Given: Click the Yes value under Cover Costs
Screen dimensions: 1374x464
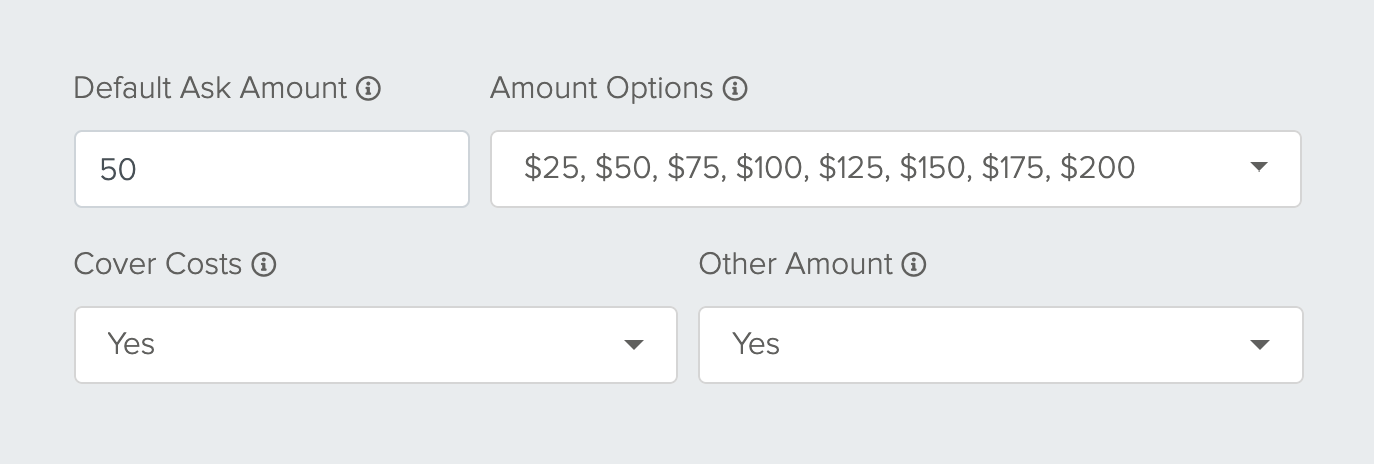Looking at the screenshot, I should point(131,344).
